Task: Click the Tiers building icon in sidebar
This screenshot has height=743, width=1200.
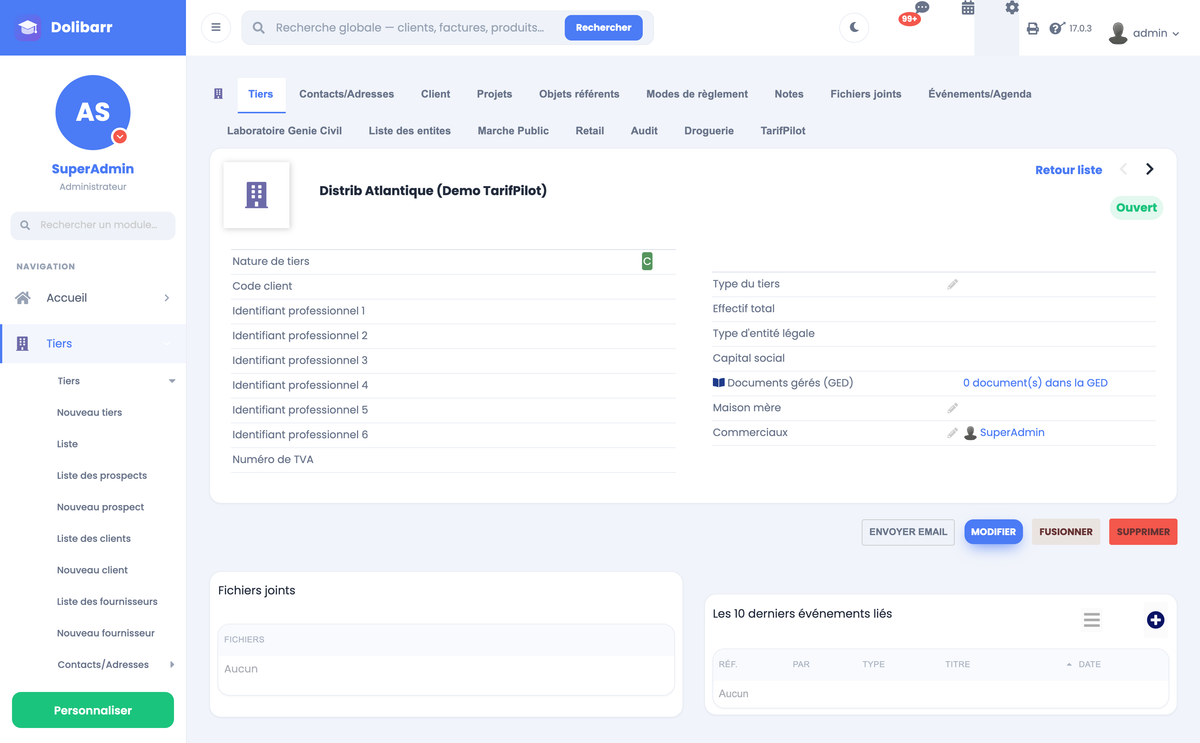Action: tap(23, 344)
